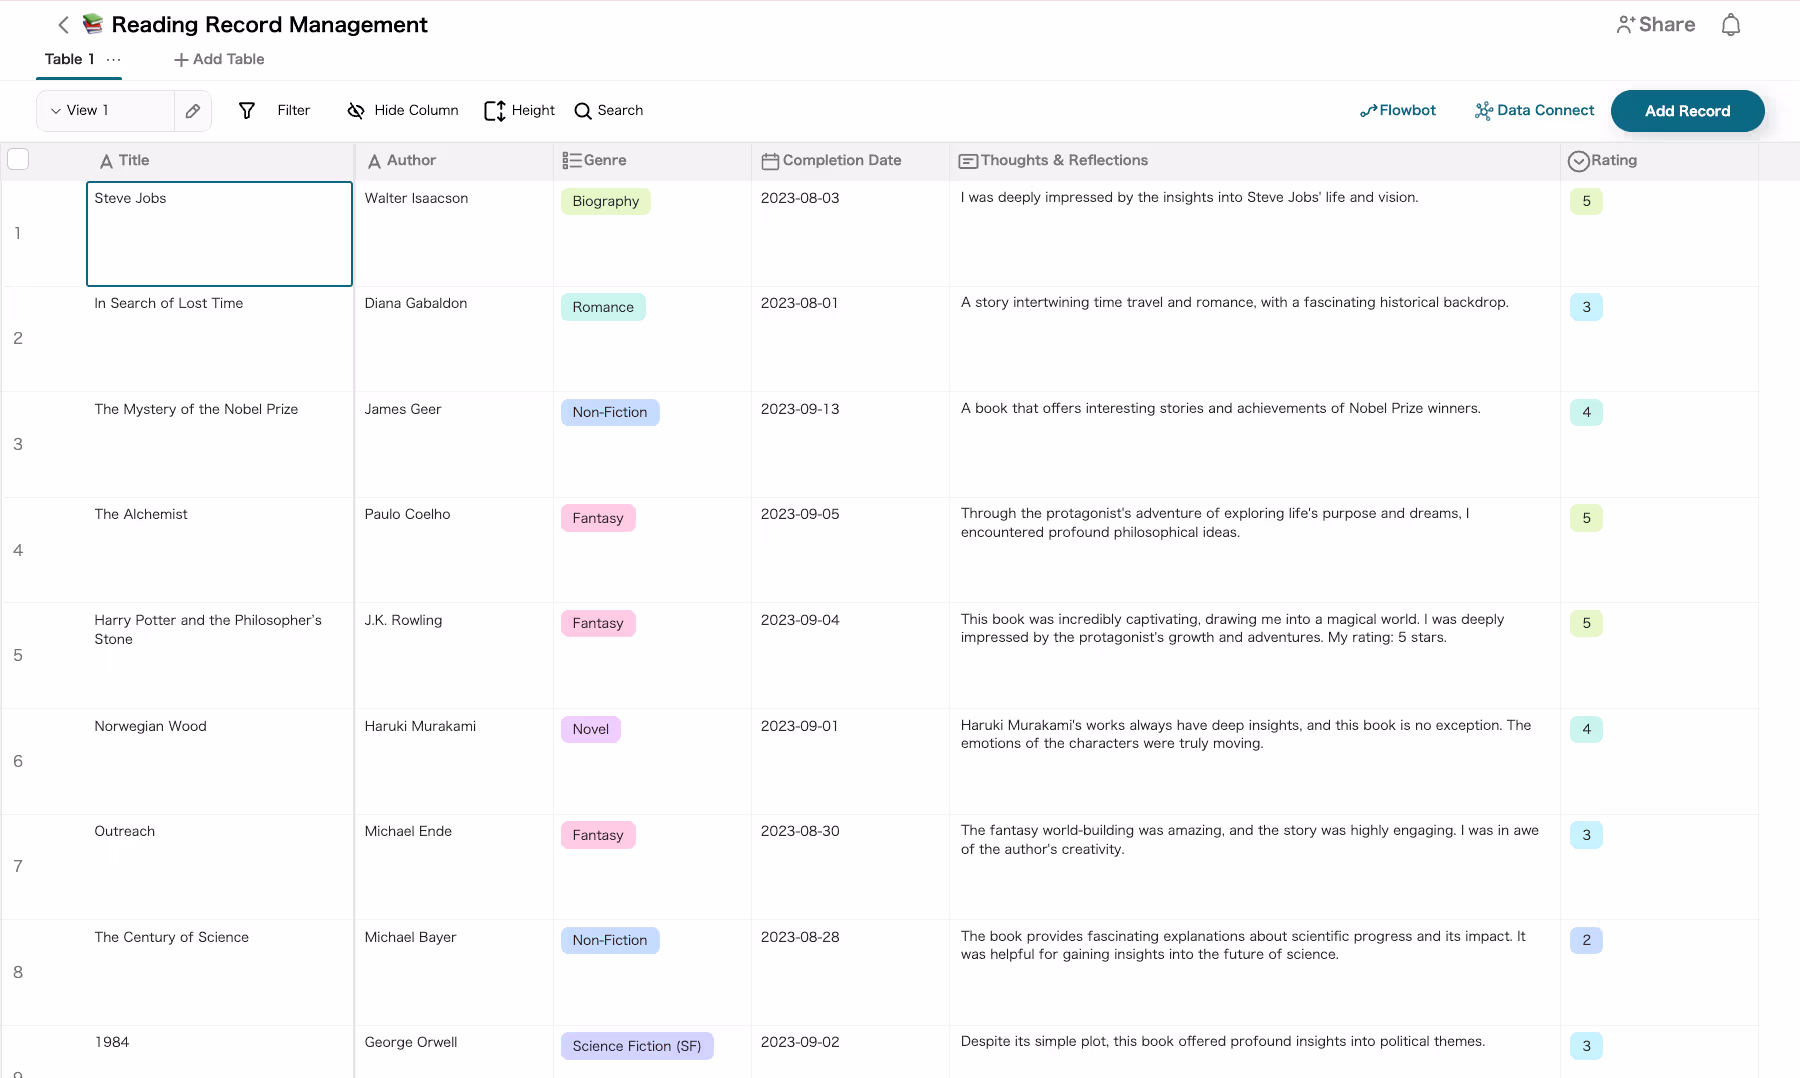Open Flowbot automation
Viewport: 1800px width, 1078px height.
(1398, 111)
